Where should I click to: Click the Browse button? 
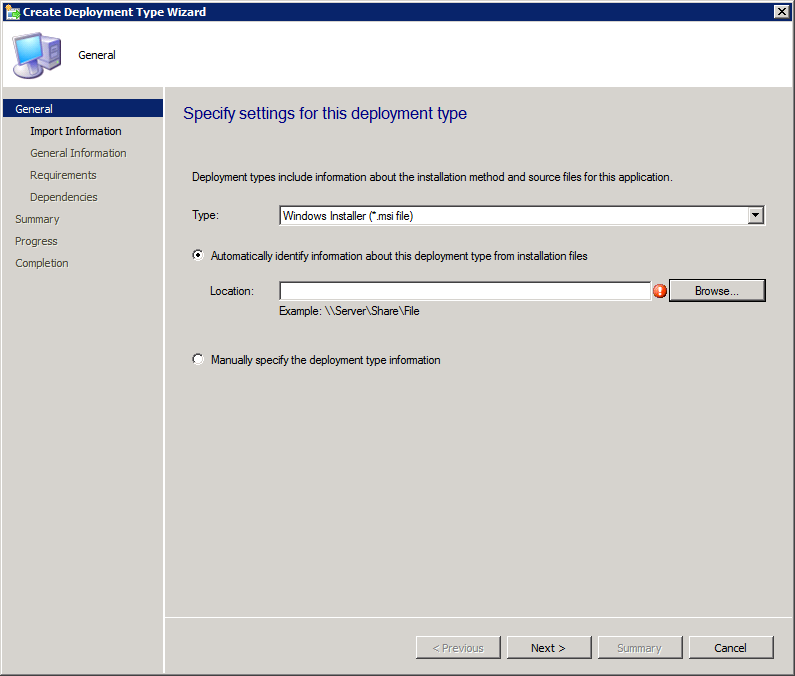(x=717, y=291)
